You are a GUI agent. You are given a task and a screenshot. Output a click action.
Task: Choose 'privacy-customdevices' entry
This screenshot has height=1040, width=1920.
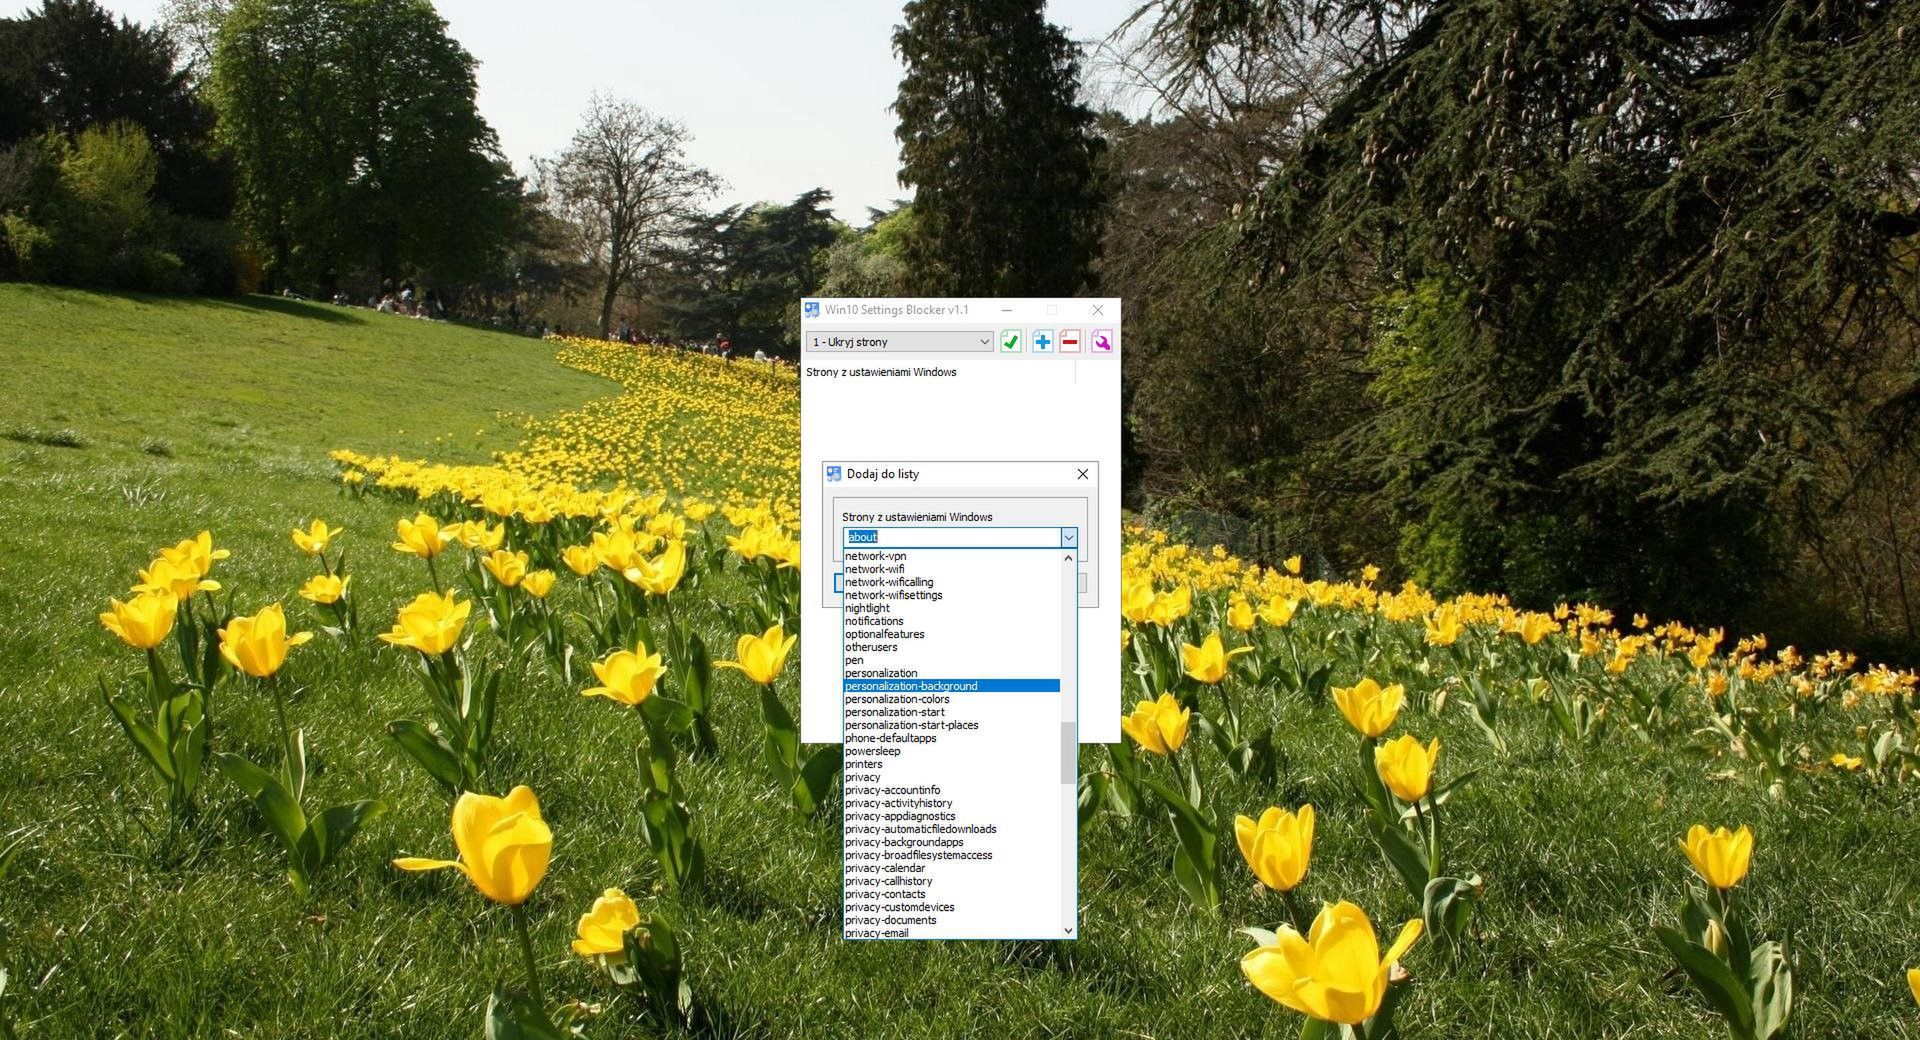click(x=951, y=907)
